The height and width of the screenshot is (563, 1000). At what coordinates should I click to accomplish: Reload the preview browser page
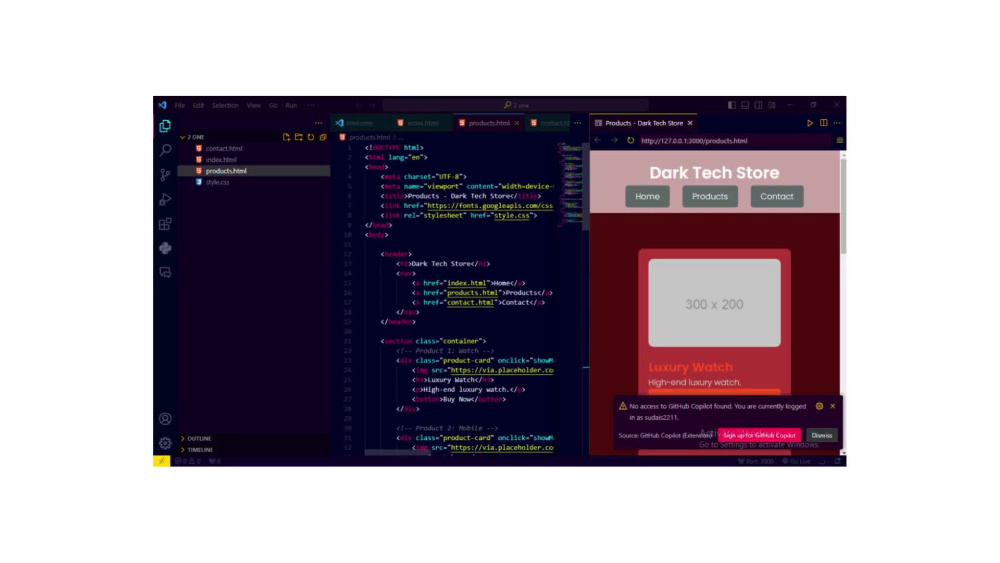[631, 140]
